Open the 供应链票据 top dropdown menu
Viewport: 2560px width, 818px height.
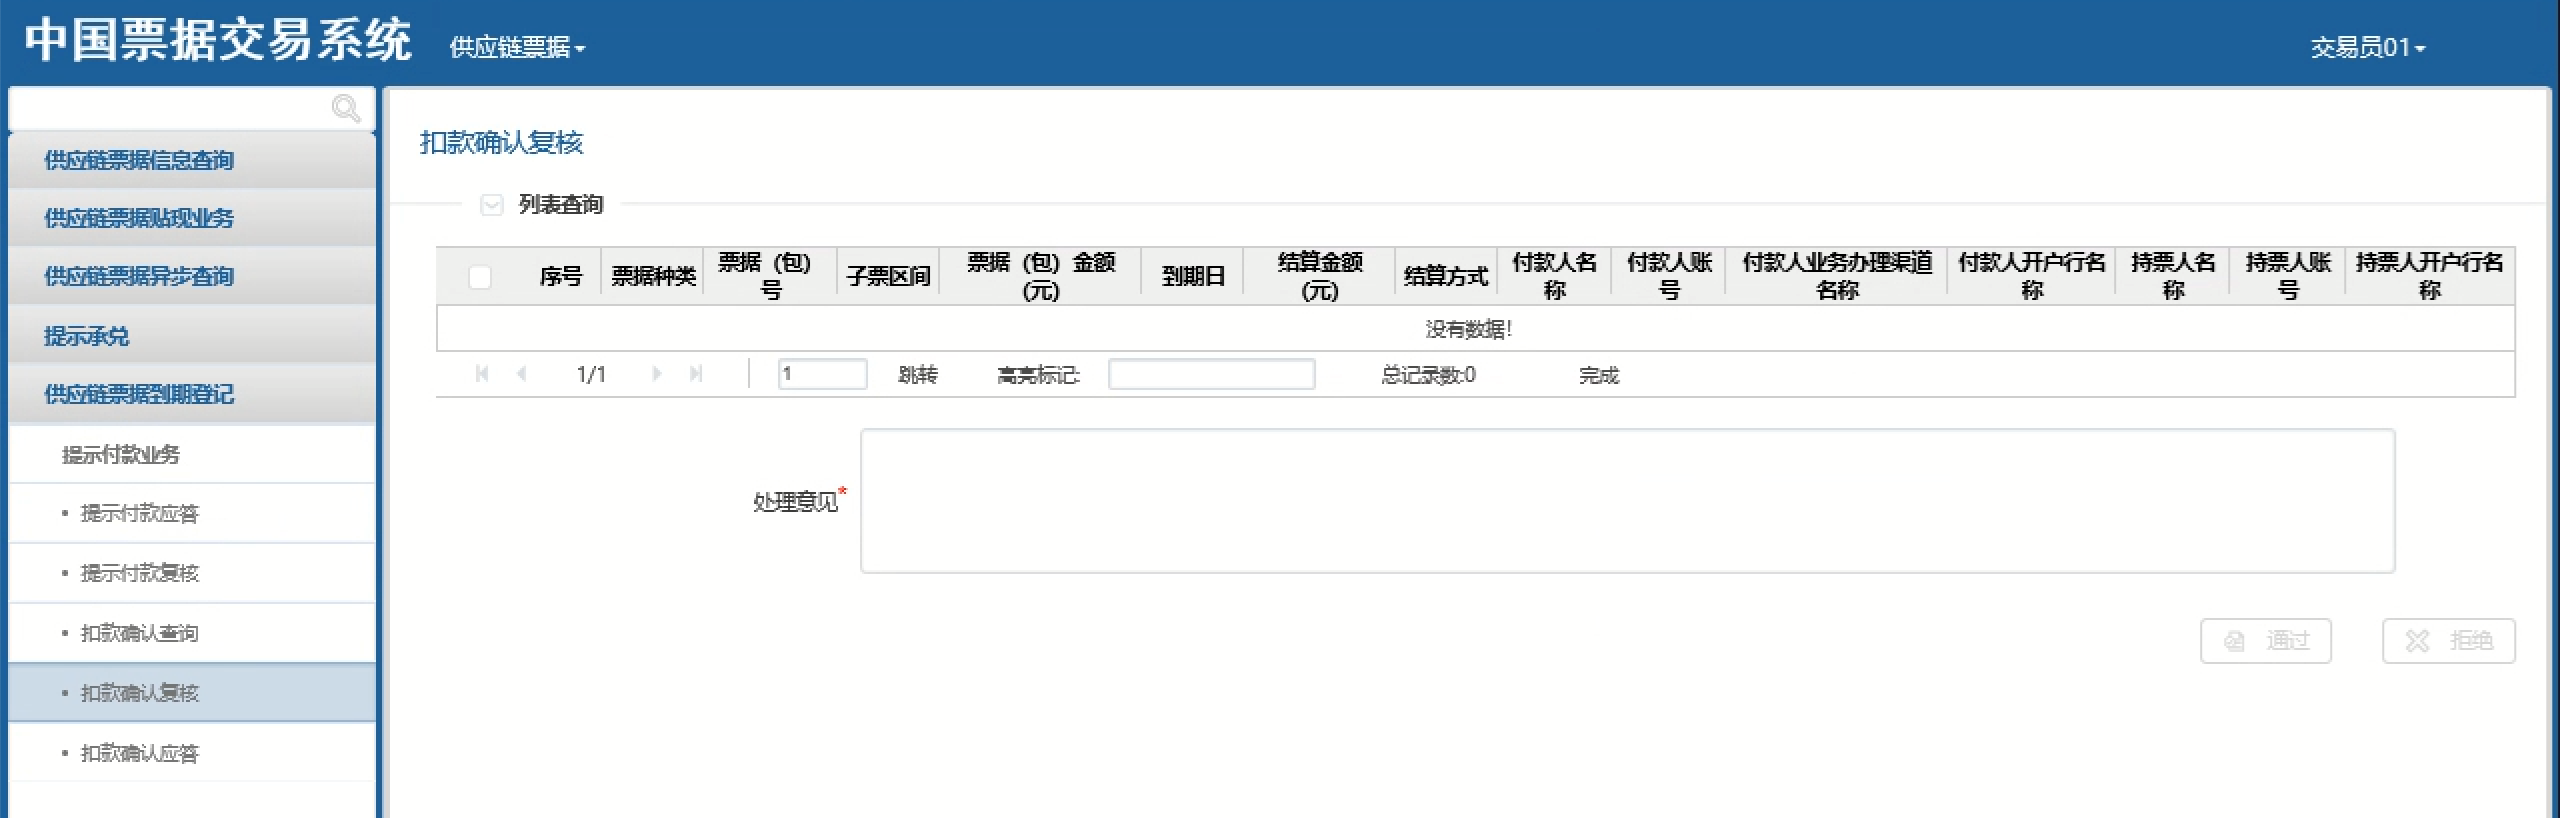tap(517, 47)
